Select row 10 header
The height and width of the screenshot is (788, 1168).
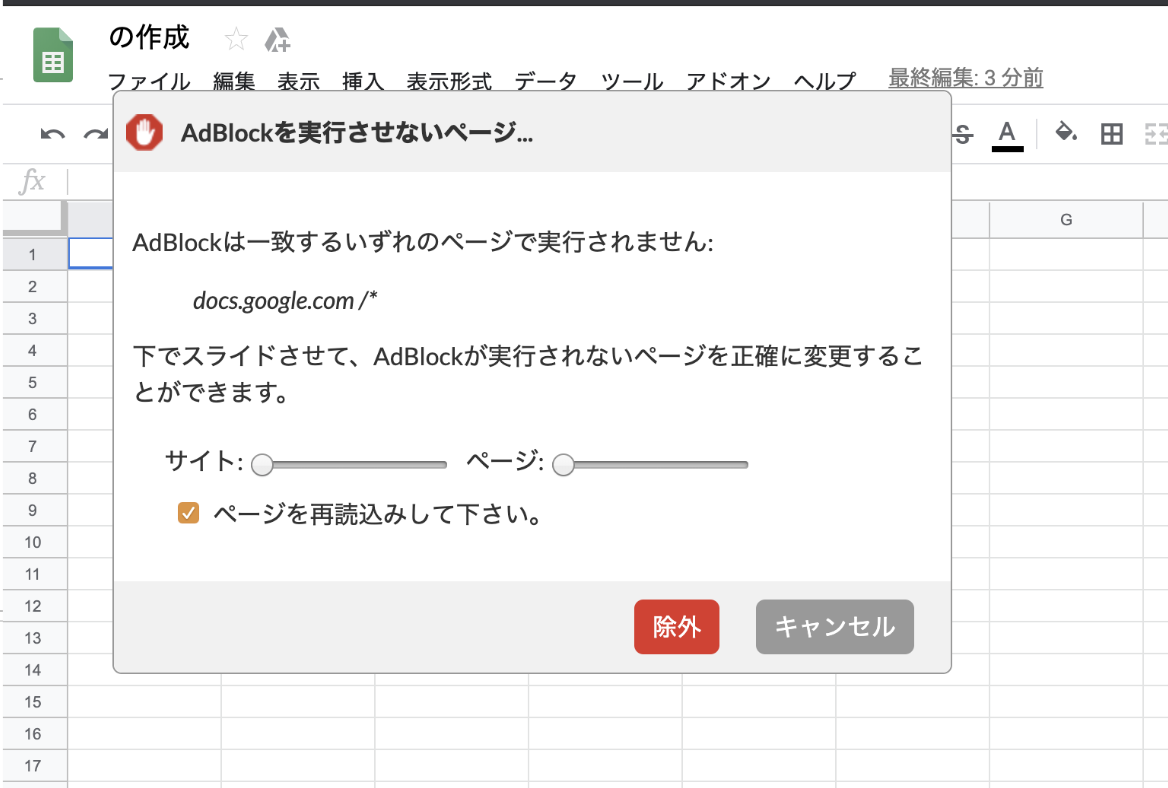tap(33, 542)
